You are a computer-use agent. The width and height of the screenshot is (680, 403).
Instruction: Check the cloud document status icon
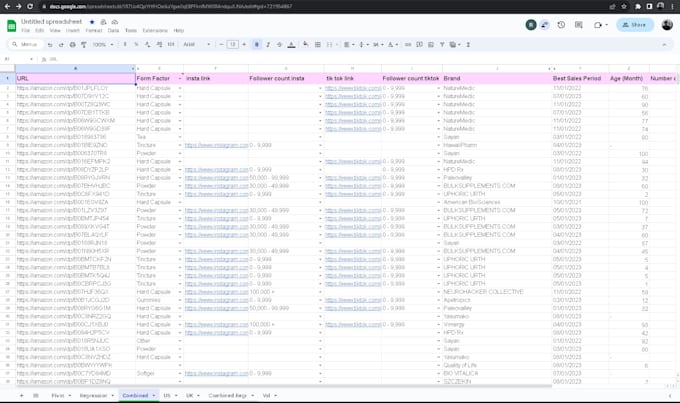[114, 22]
